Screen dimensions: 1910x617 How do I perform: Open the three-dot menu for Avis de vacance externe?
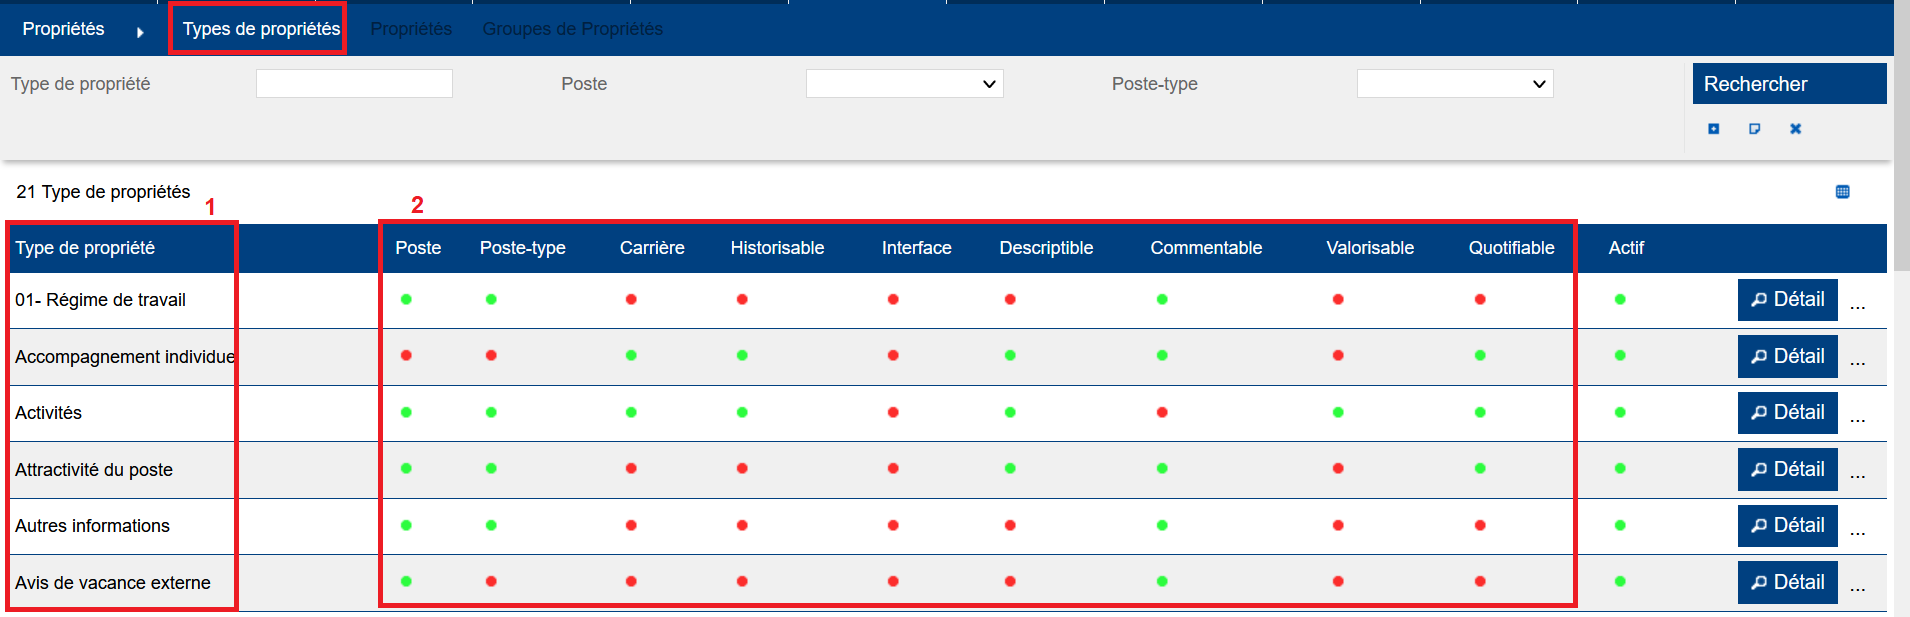click(x=1857, y=586)
